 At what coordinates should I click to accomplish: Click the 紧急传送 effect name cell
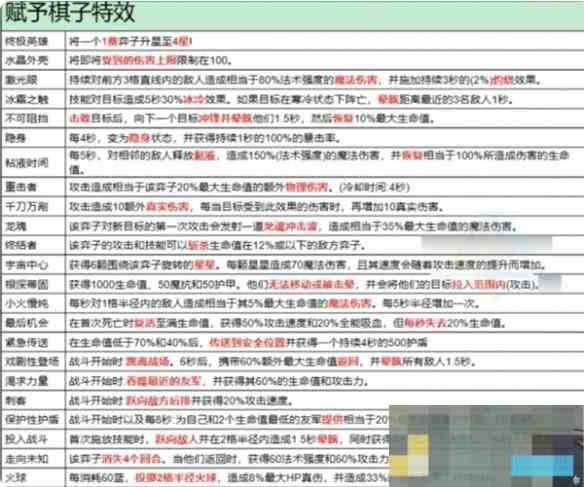click(34, 342)
